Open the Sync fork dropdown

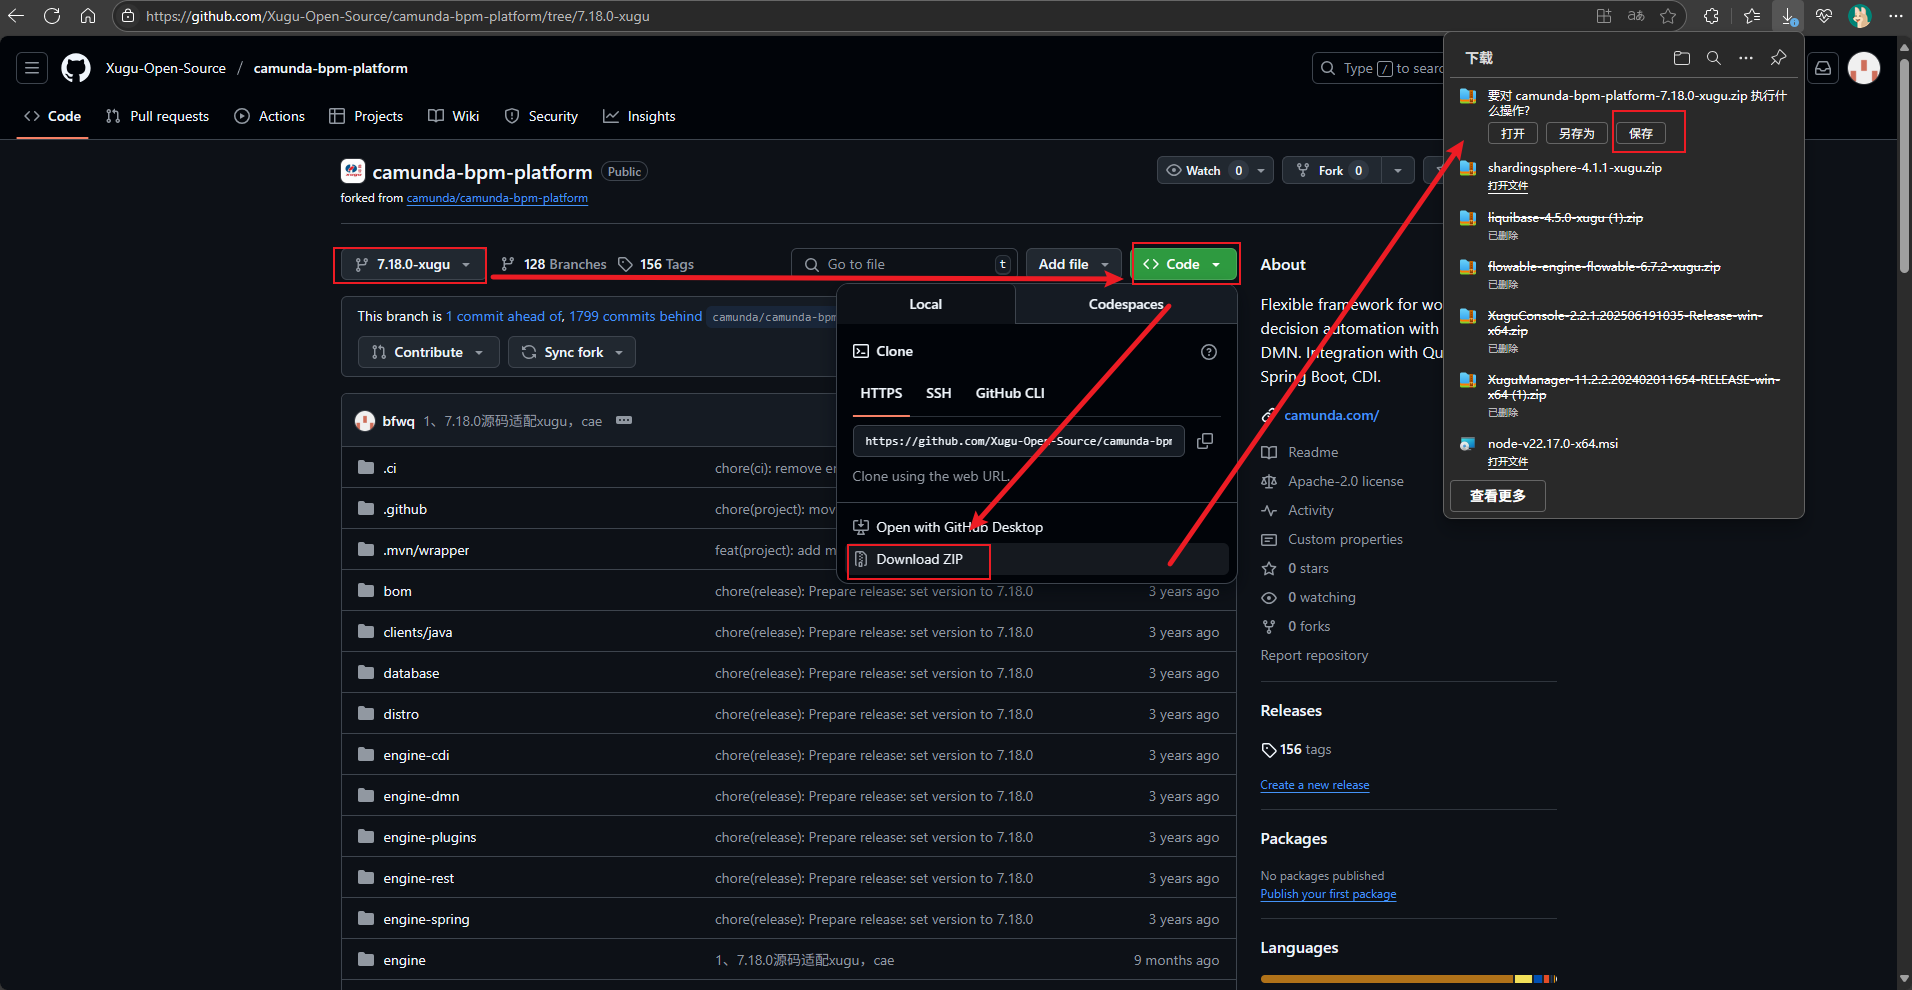coord(572,352)
